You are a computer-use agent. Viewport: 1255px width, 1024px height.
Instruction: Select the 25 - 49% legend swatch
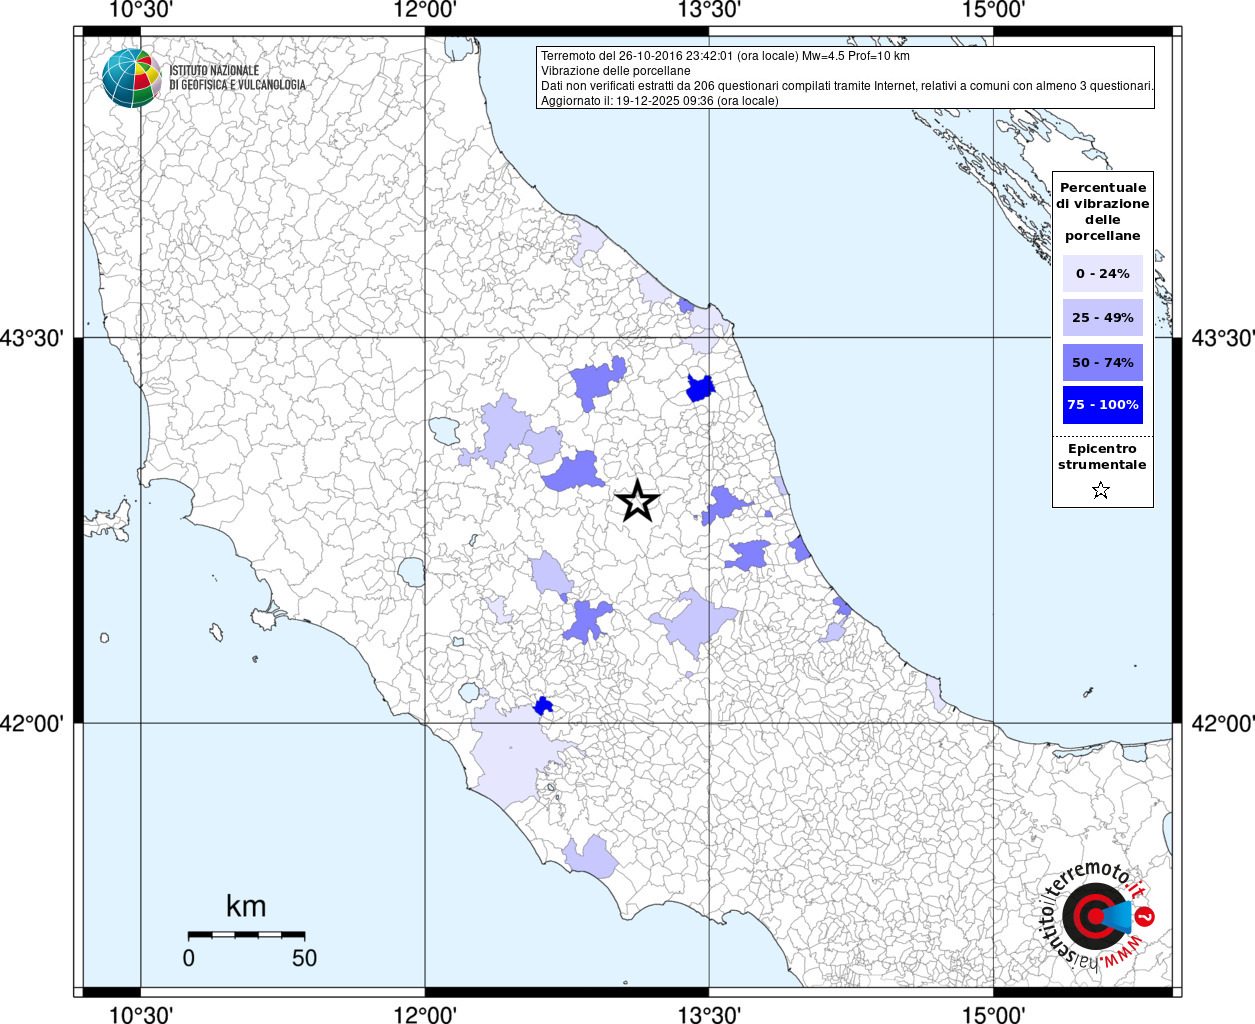[x=1102, y=318]
